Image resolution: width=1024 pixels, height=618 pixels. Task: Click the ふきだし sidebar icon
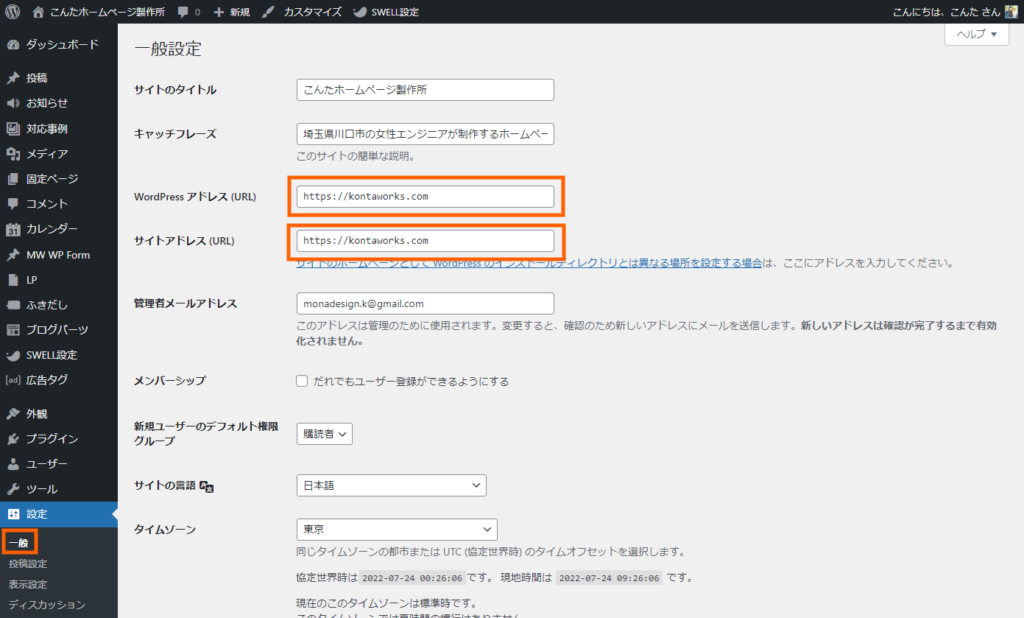click(13, 304)
